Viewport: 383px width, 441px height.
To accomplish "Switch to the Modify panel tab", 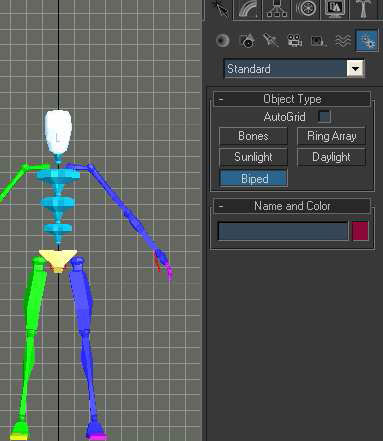I will click(x=248, y=9).
